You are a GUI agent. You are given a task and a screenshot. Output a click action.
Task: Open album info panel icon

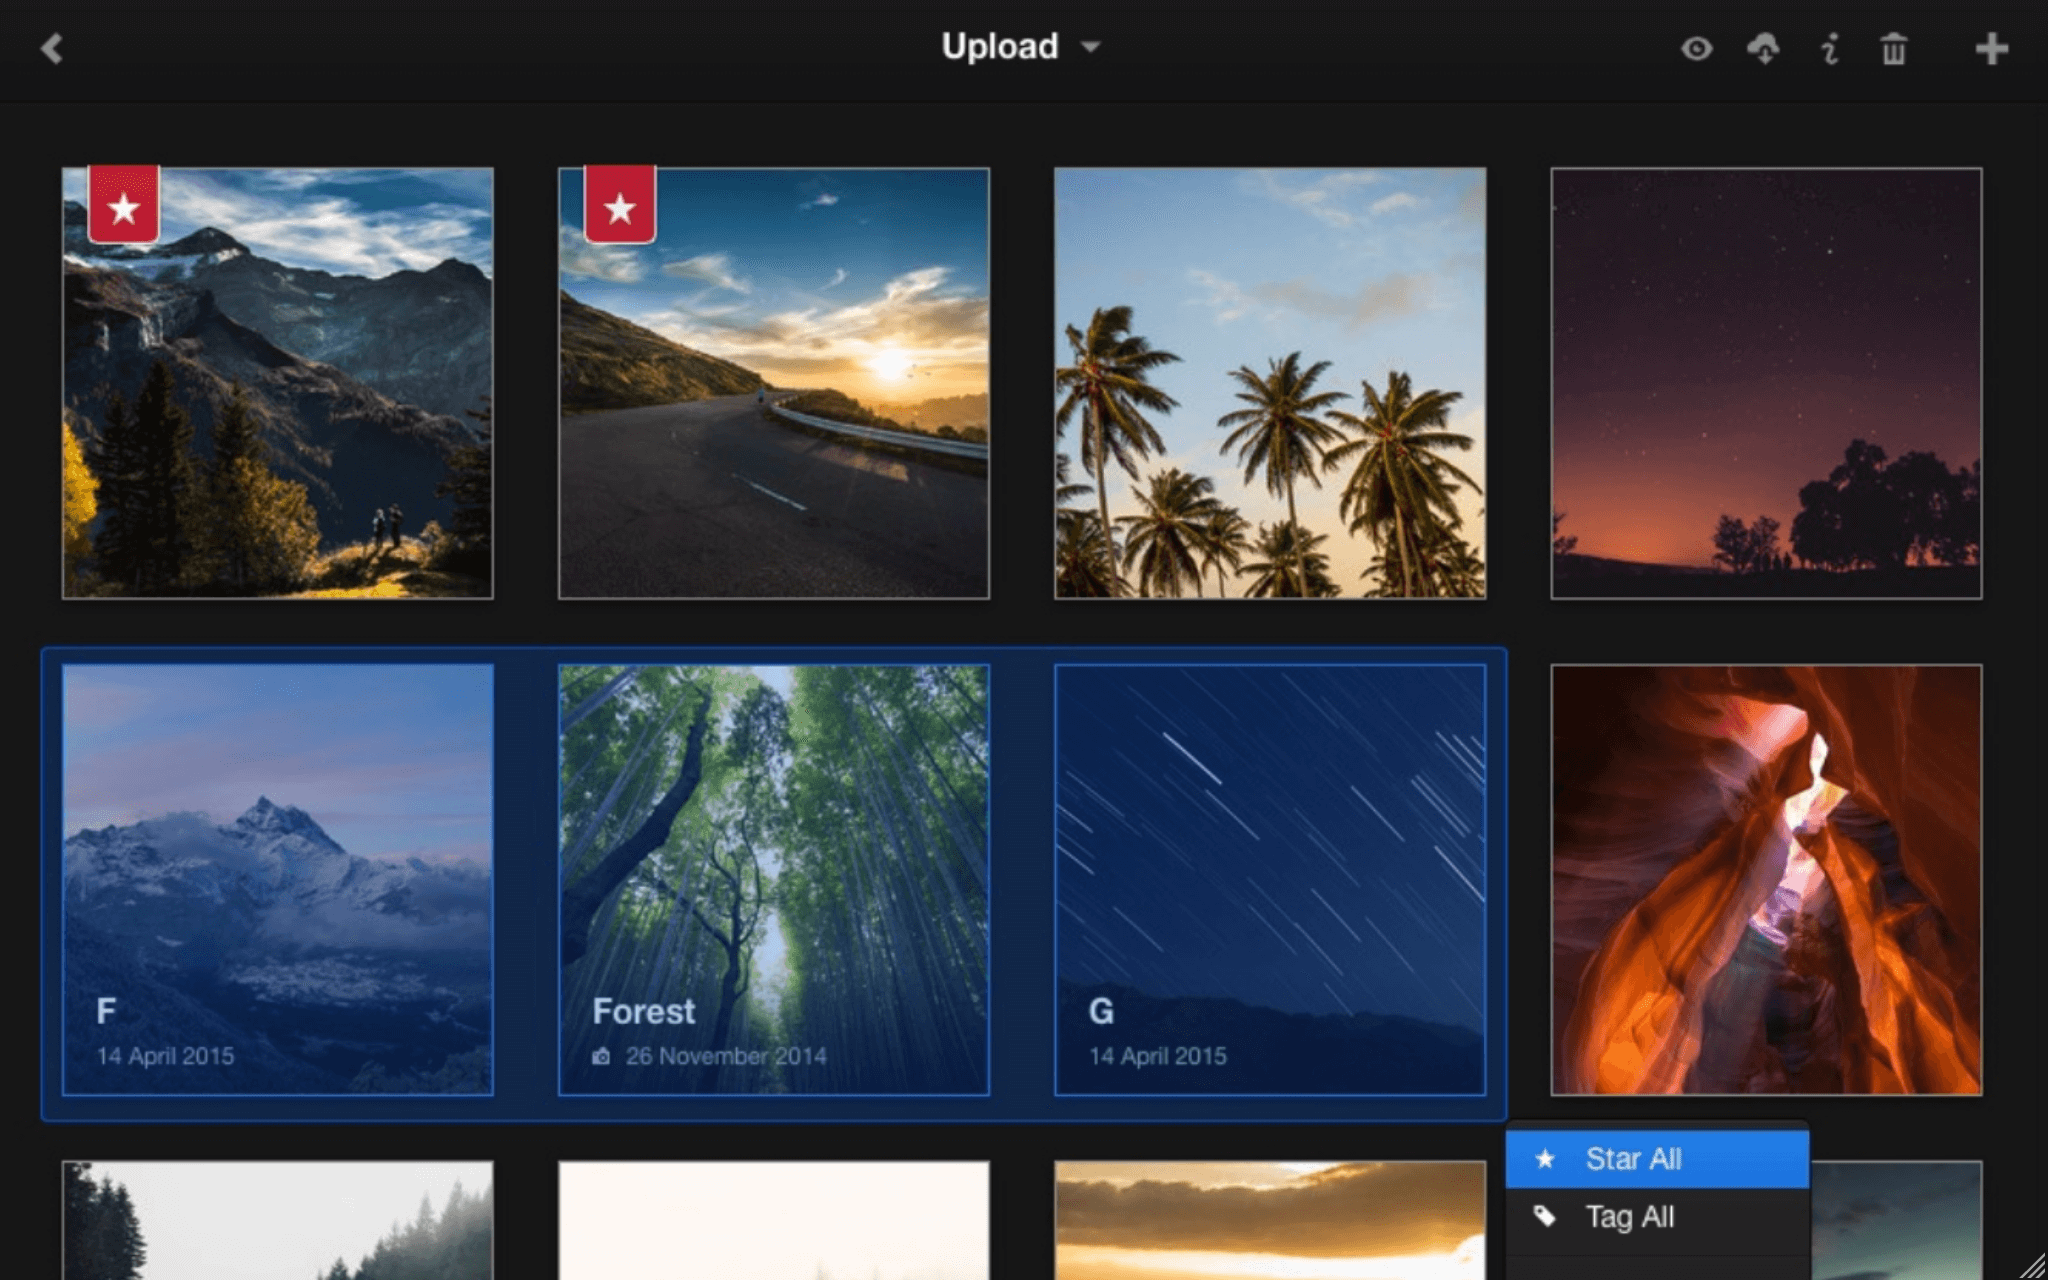tap(1829, 48)
